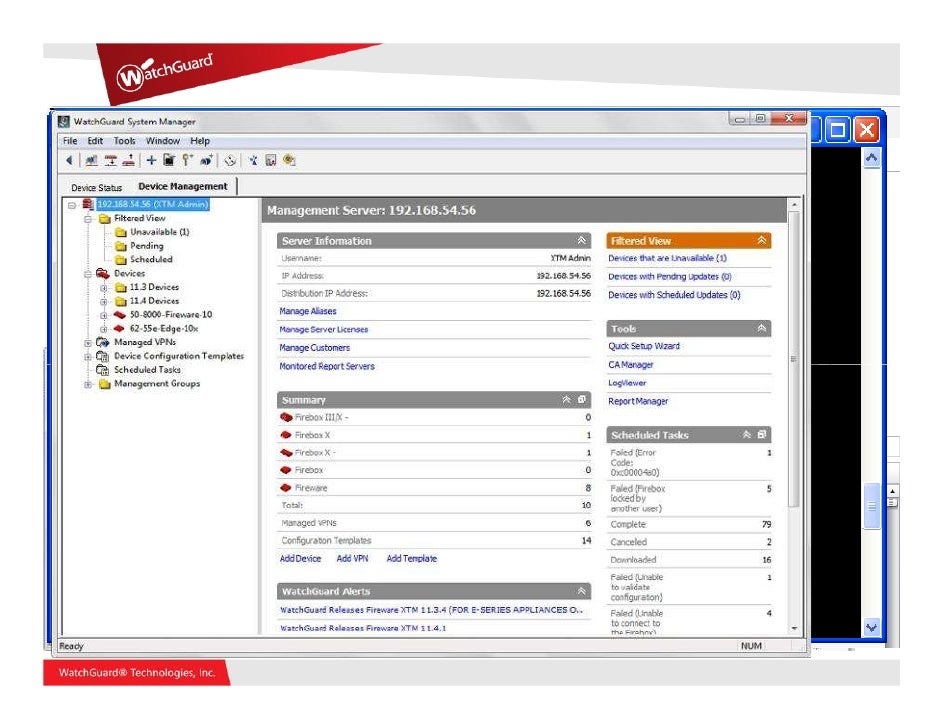Collapse the Devices tree node

pos(88,274)
